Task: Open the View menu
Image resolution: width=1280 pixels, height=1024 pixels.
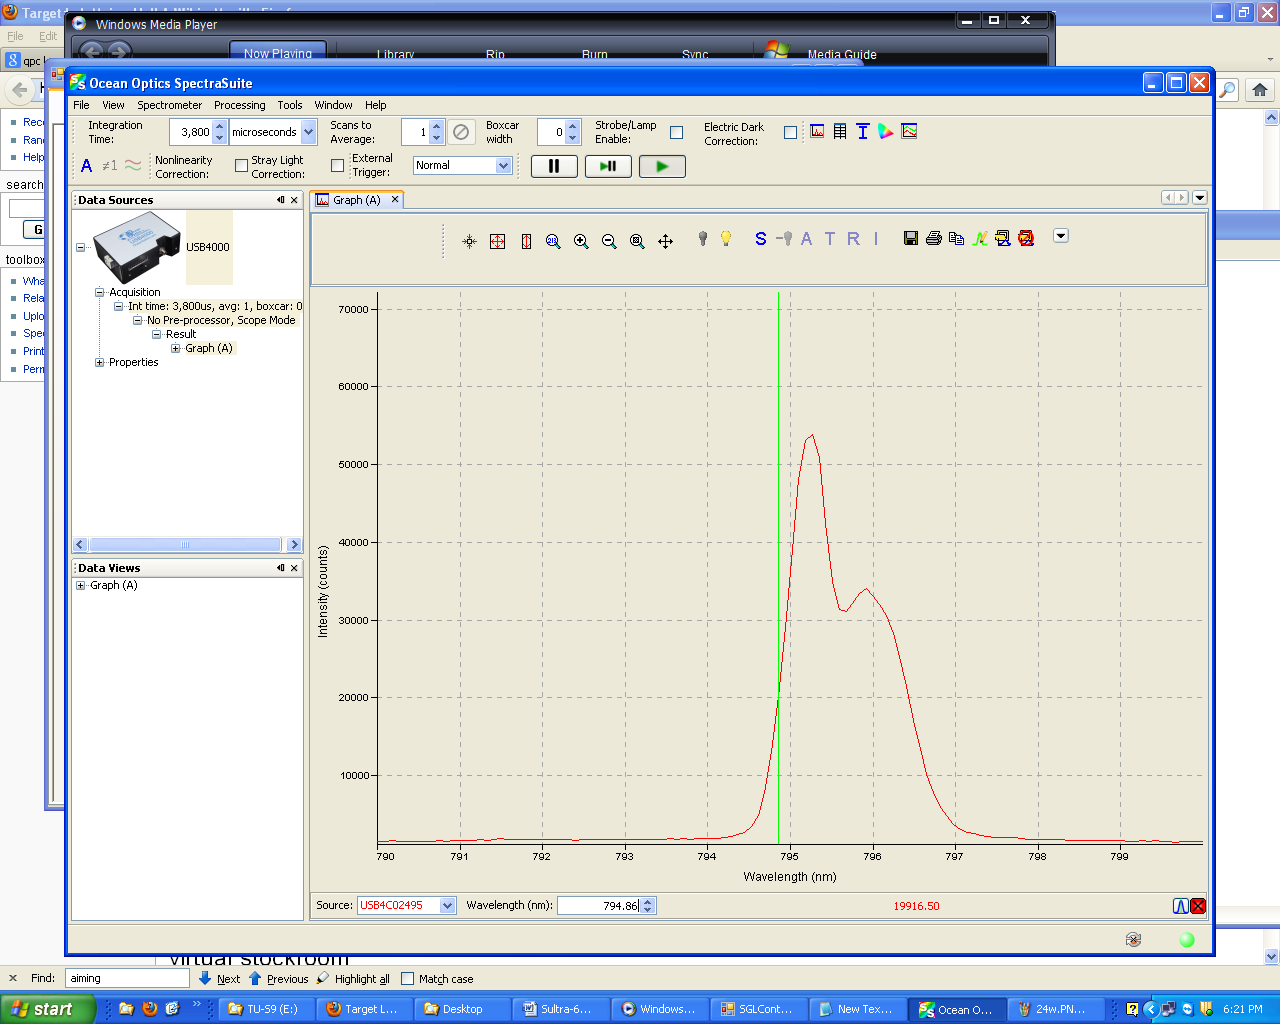Action: coord(113,105)
